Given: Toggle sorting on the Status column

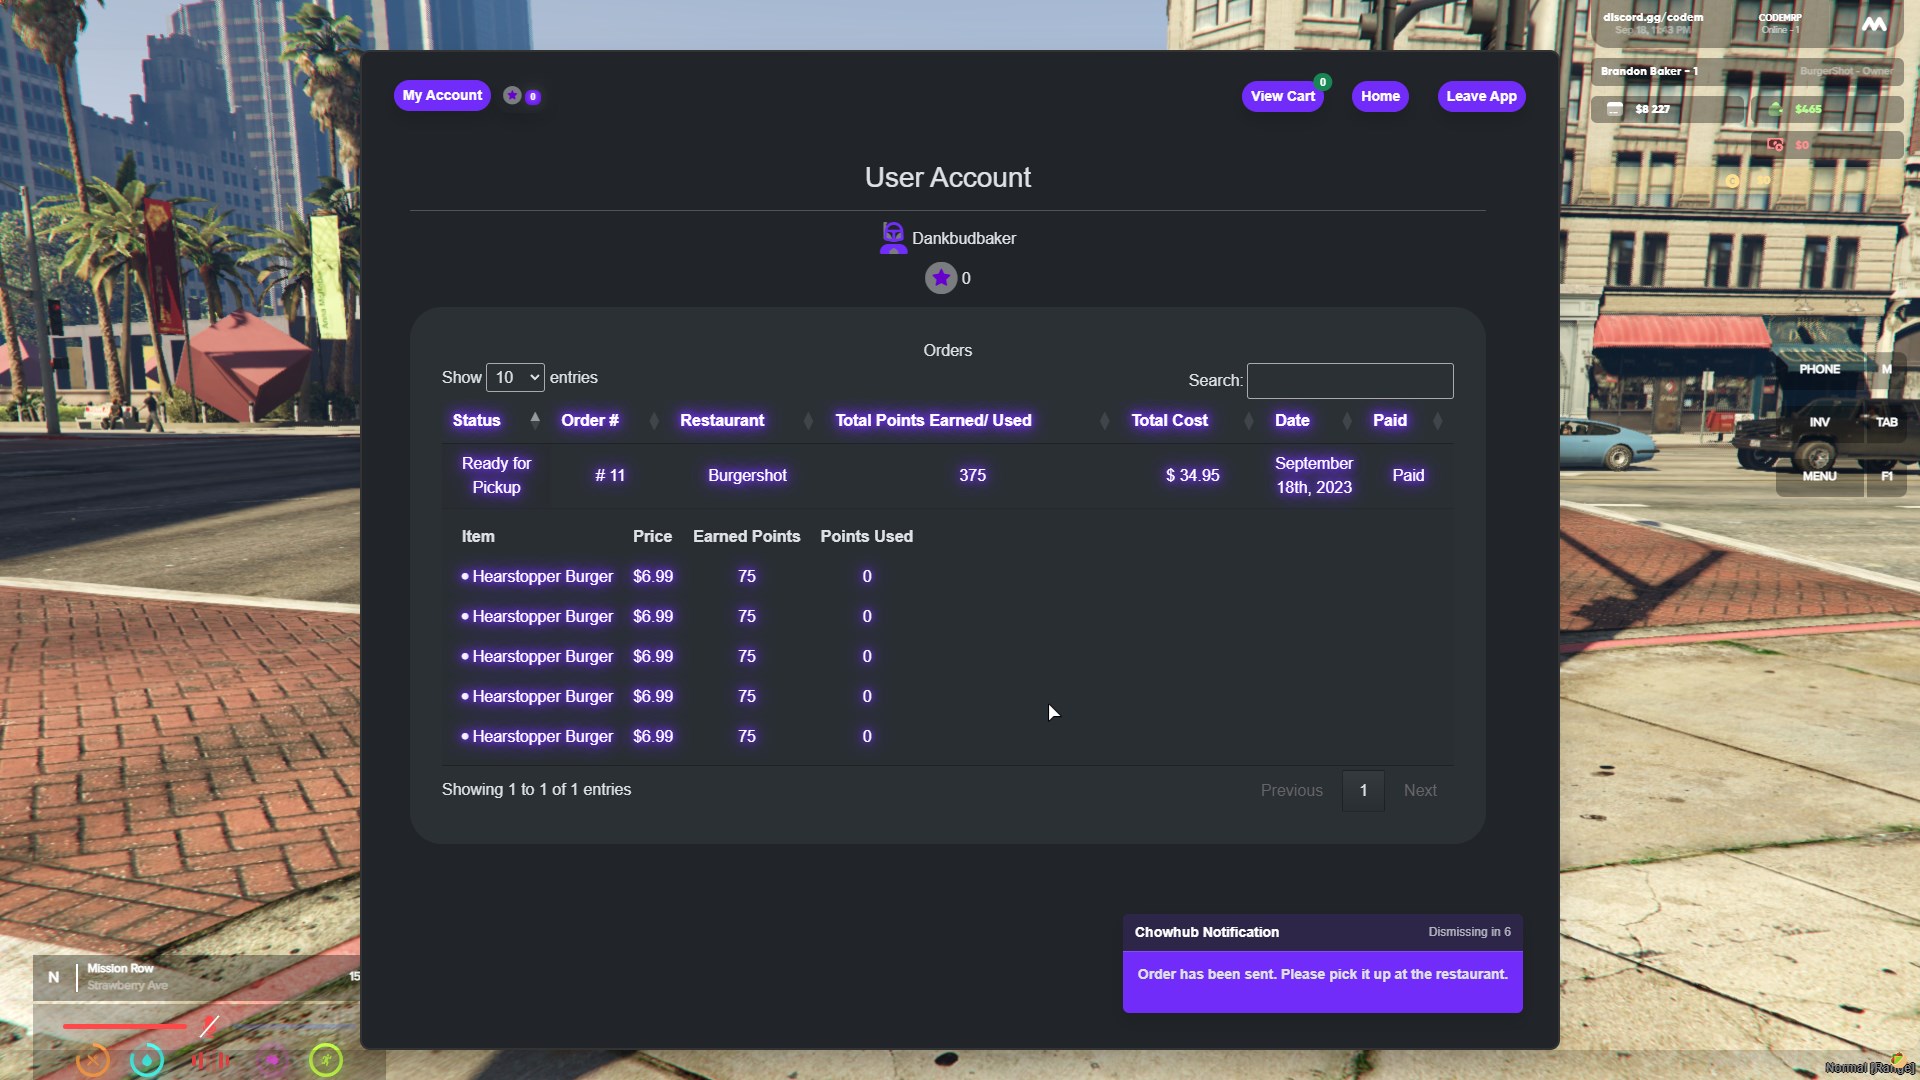Looking at the screenshot, I should click(x=535, y=420).
